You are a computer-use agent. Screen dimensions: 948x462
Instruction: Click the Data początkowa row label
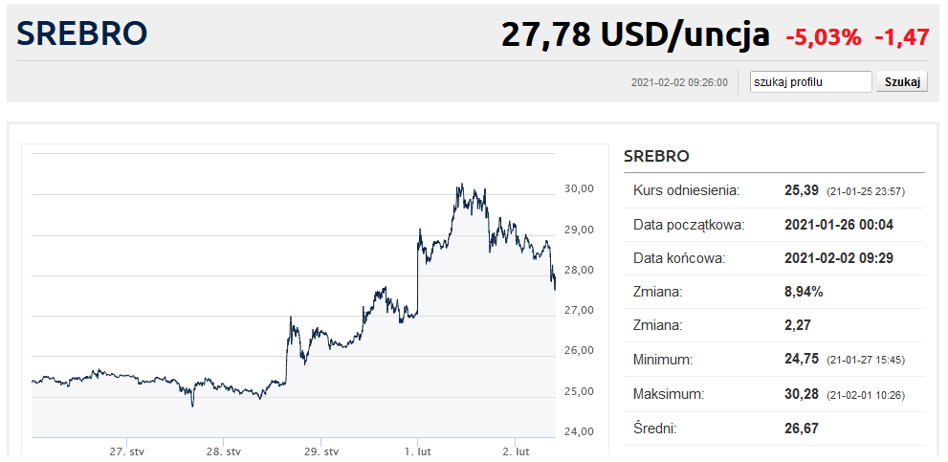(x=688, y=224)
